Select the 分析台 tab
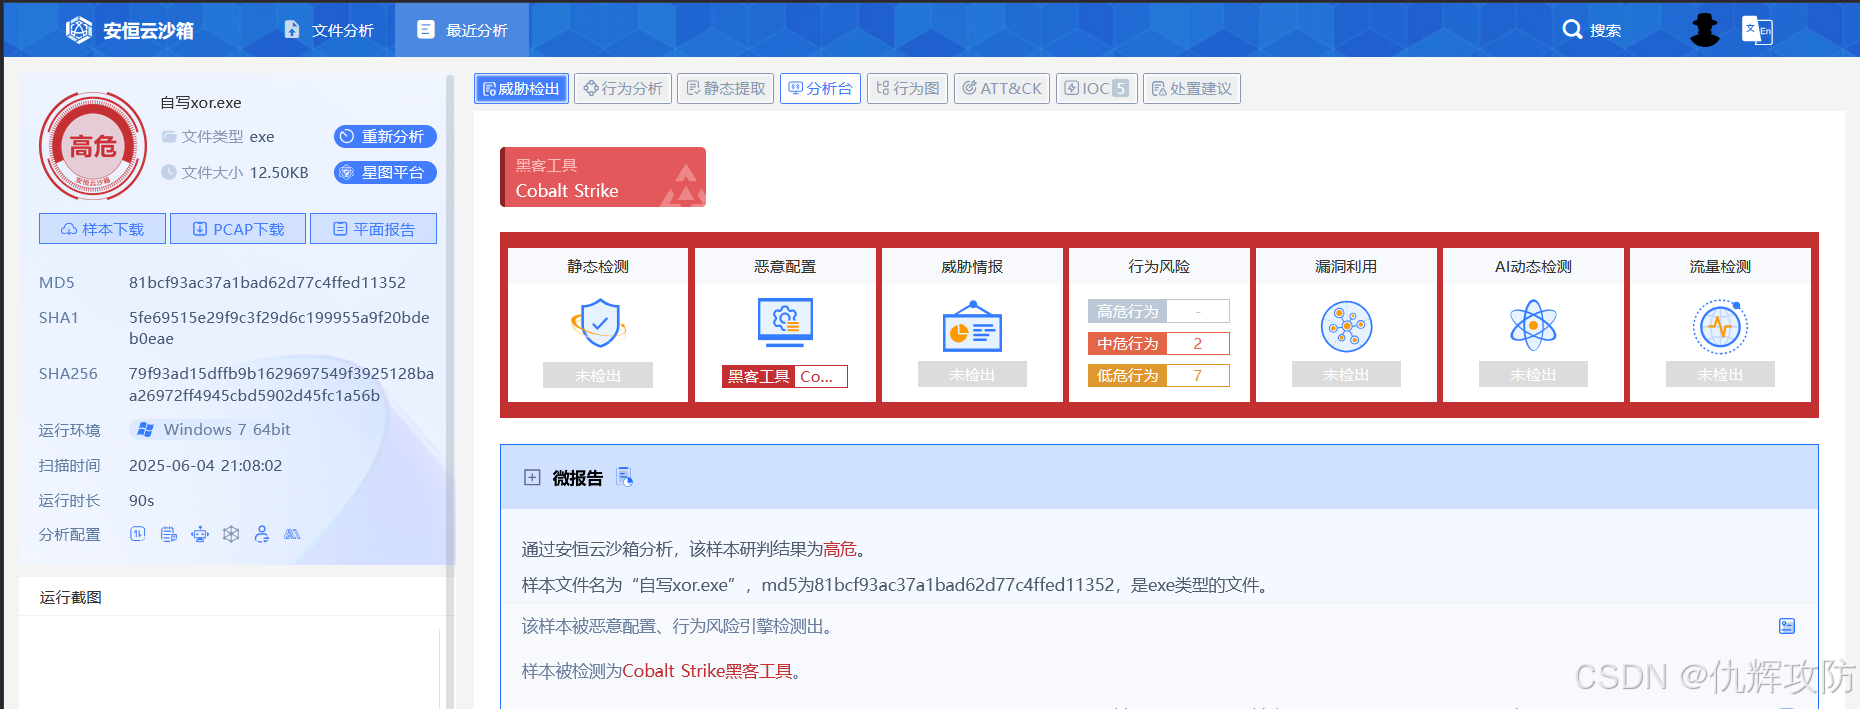The image size is (1860, 709). tap(820, 88)
